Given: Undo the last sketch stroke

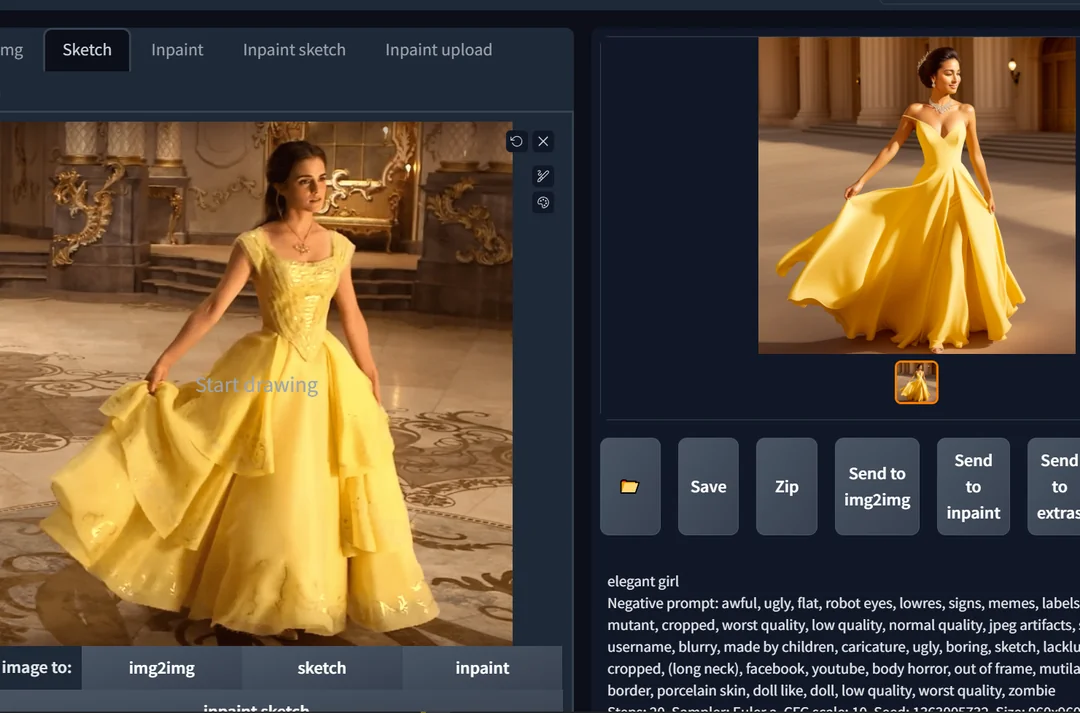Looking at the screenshot, I should (517, 141).
